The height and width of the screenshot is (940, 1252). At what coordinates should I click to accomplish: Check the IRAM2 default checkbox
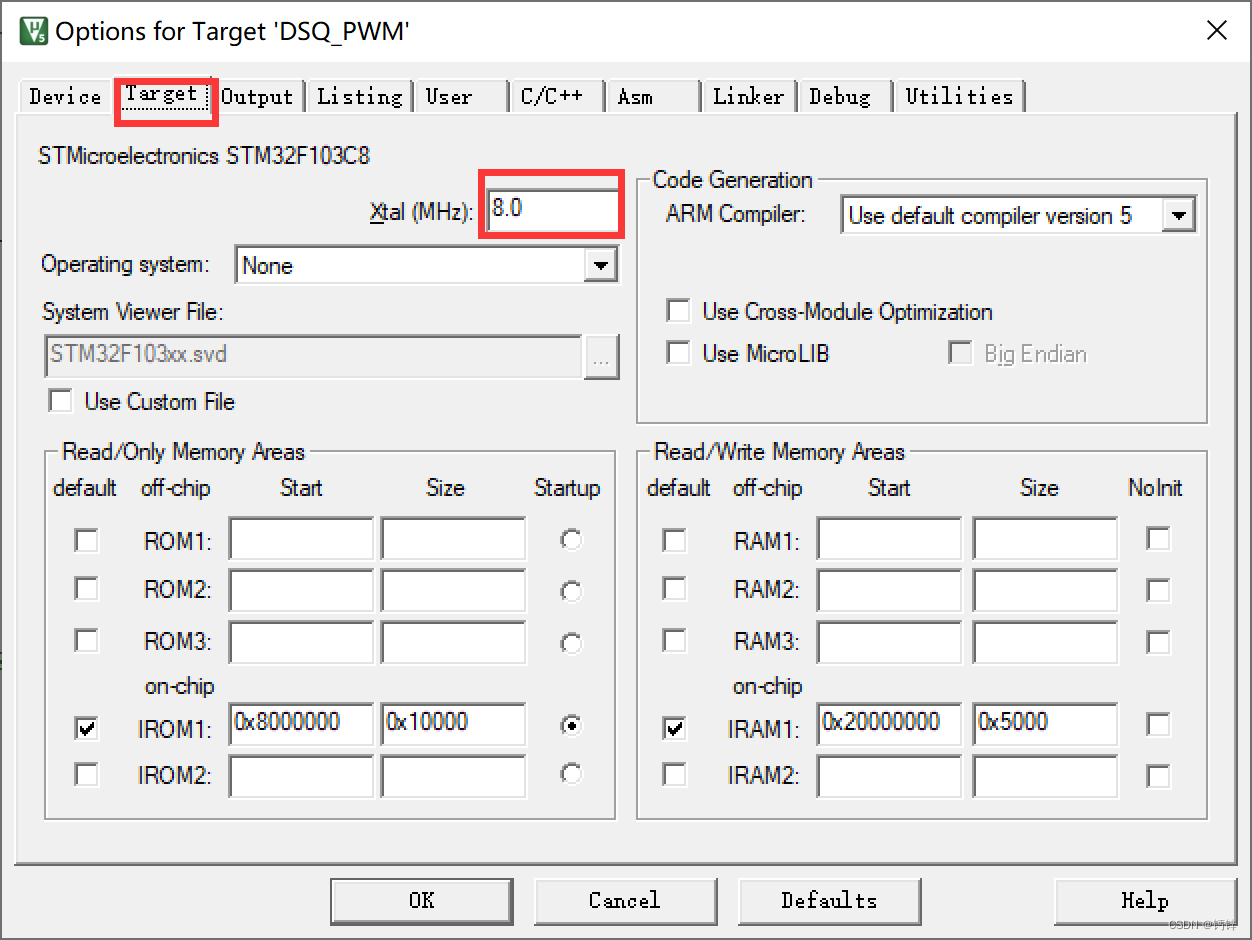(x=675, y=774)
